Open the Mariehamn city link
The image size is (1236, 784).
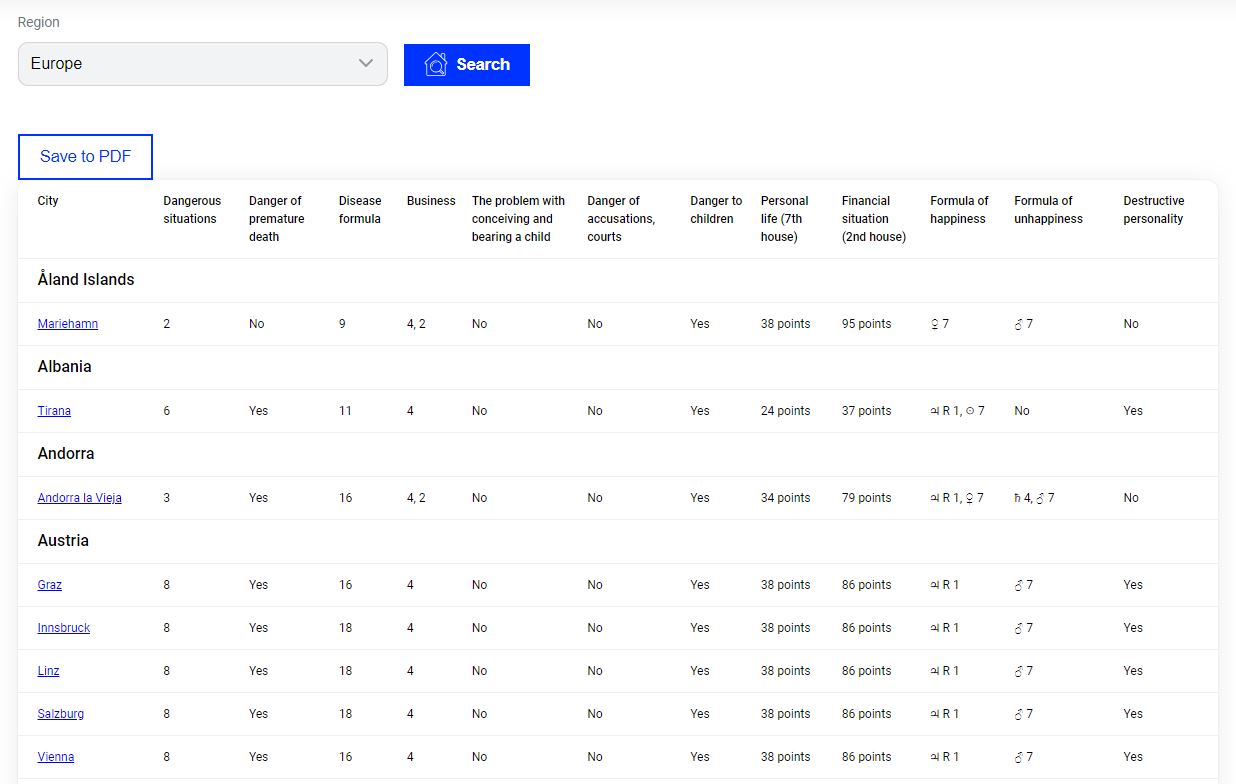[68, 324]
